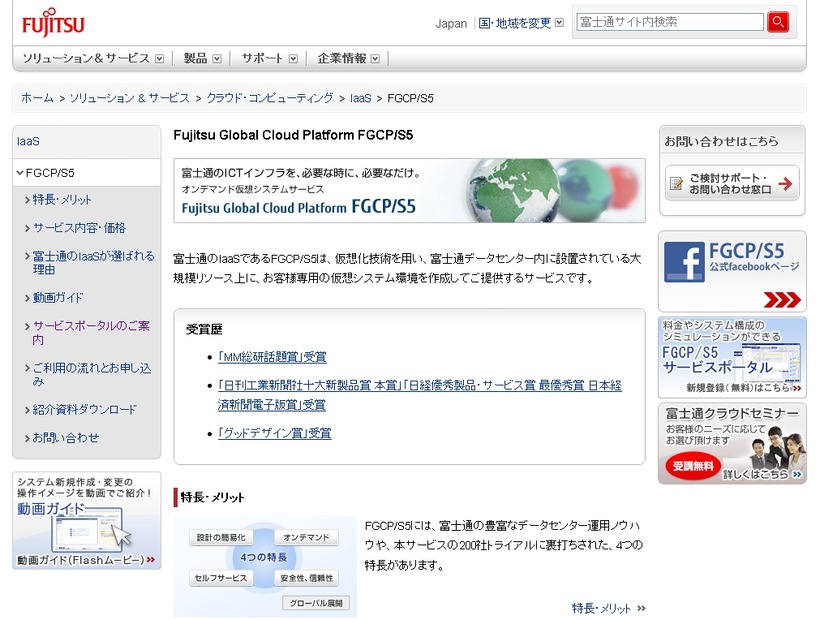Viewport: 820px width, 620px height.
Task: Open the FGCP/S5 サービスポータル banner
Action: click(732, 358)
